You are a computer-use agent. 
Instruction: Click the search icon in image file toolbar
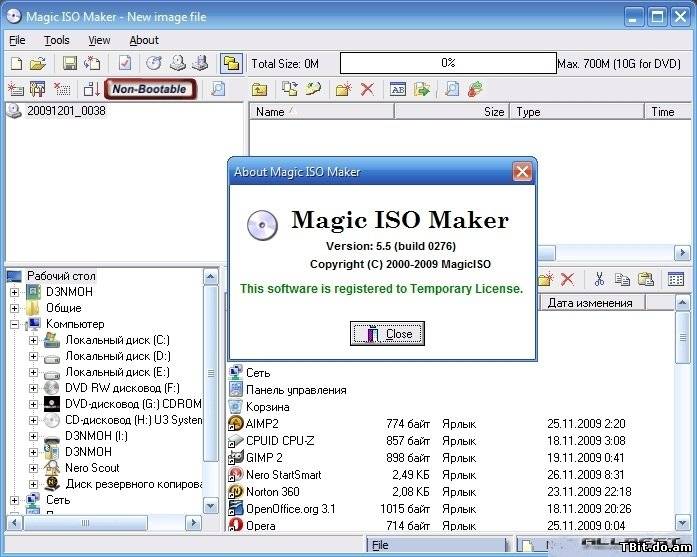(452, 89)
